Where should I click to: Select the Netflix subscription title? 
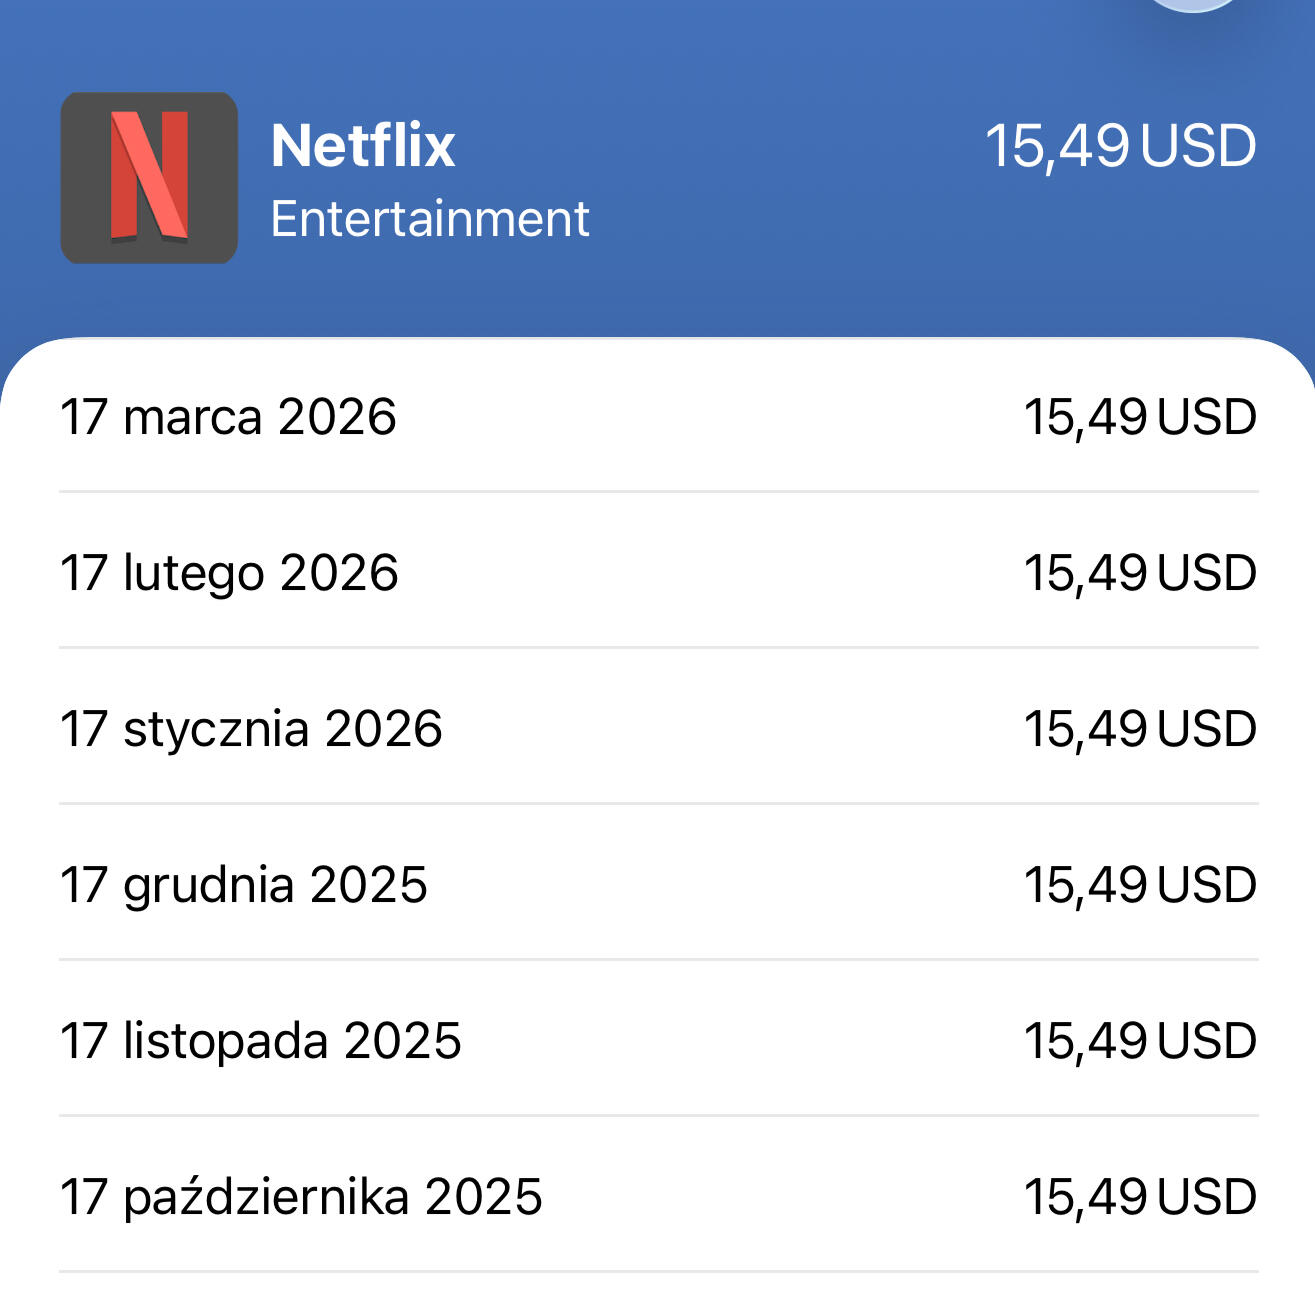pyautogui.click(x=363, y=146)
